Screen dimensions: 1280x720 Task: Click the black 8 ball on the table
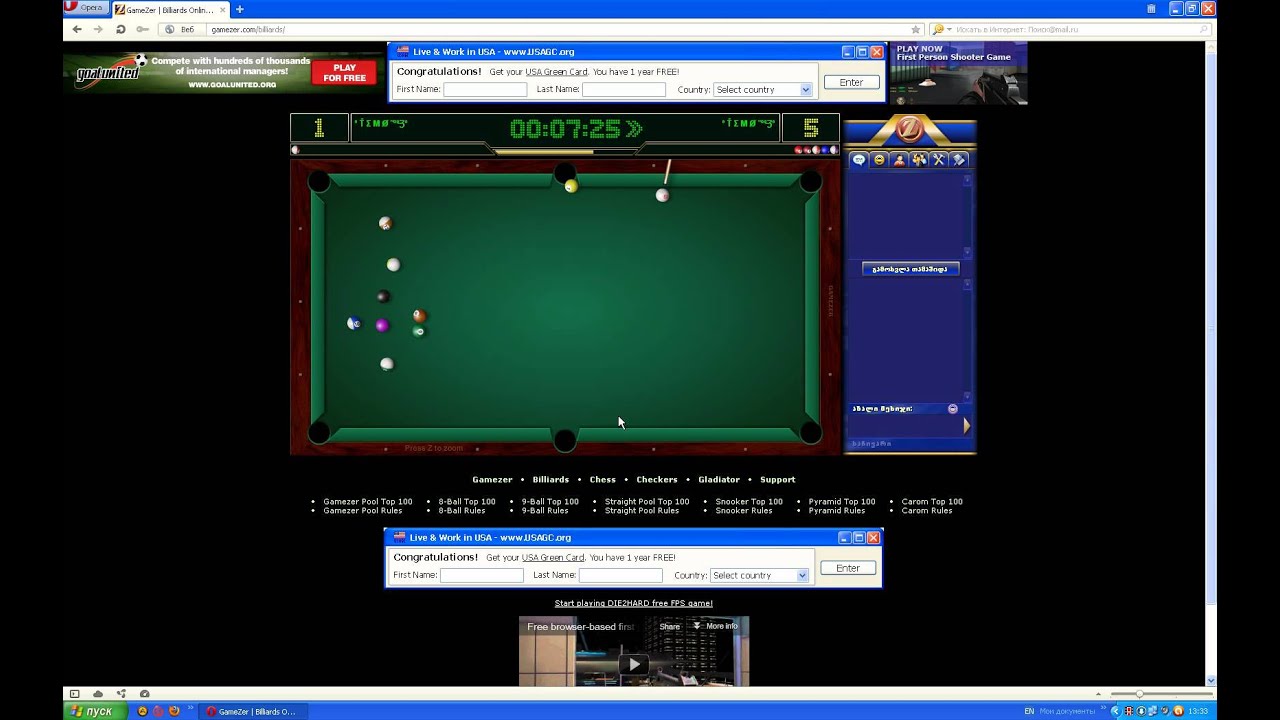point(383,296)
